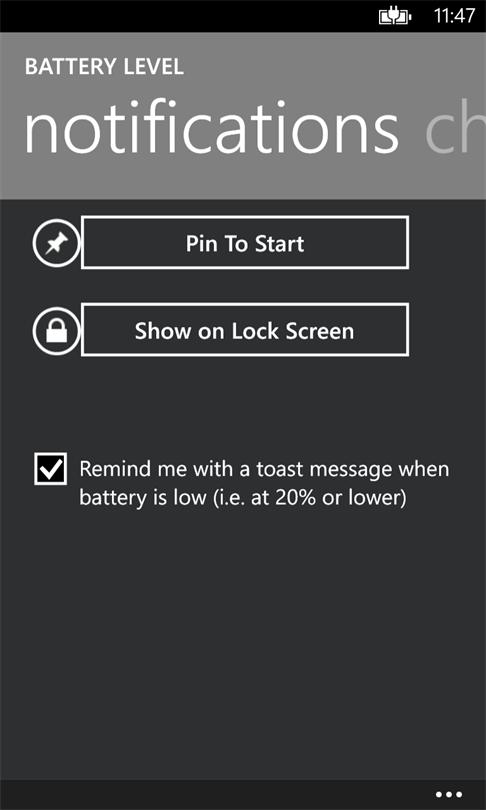This screenshot has width=486, height=810.
Task: Tap the 11:47 clock in the status bar
Action: (454, 16)
